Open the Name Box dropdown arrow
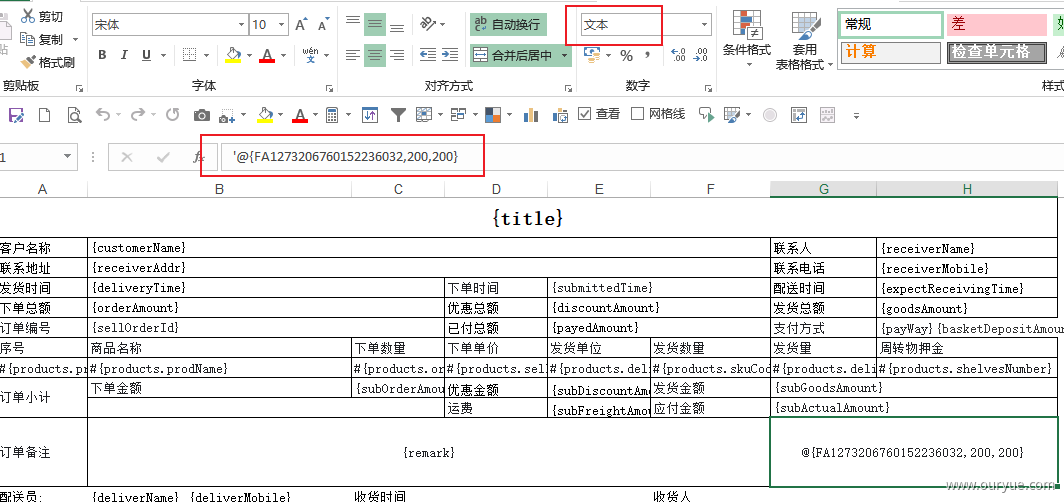The height and width of the screenshot is (502, 1064). click(x=66, y=157)
